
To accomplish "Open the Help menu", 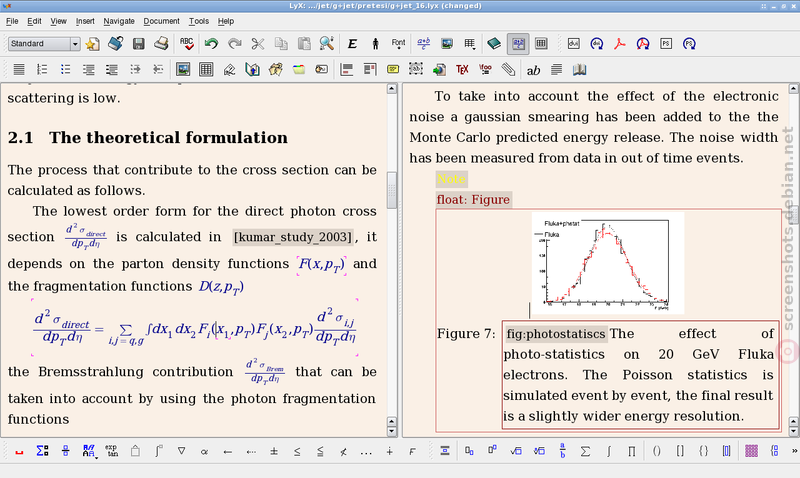I will 226,21.
